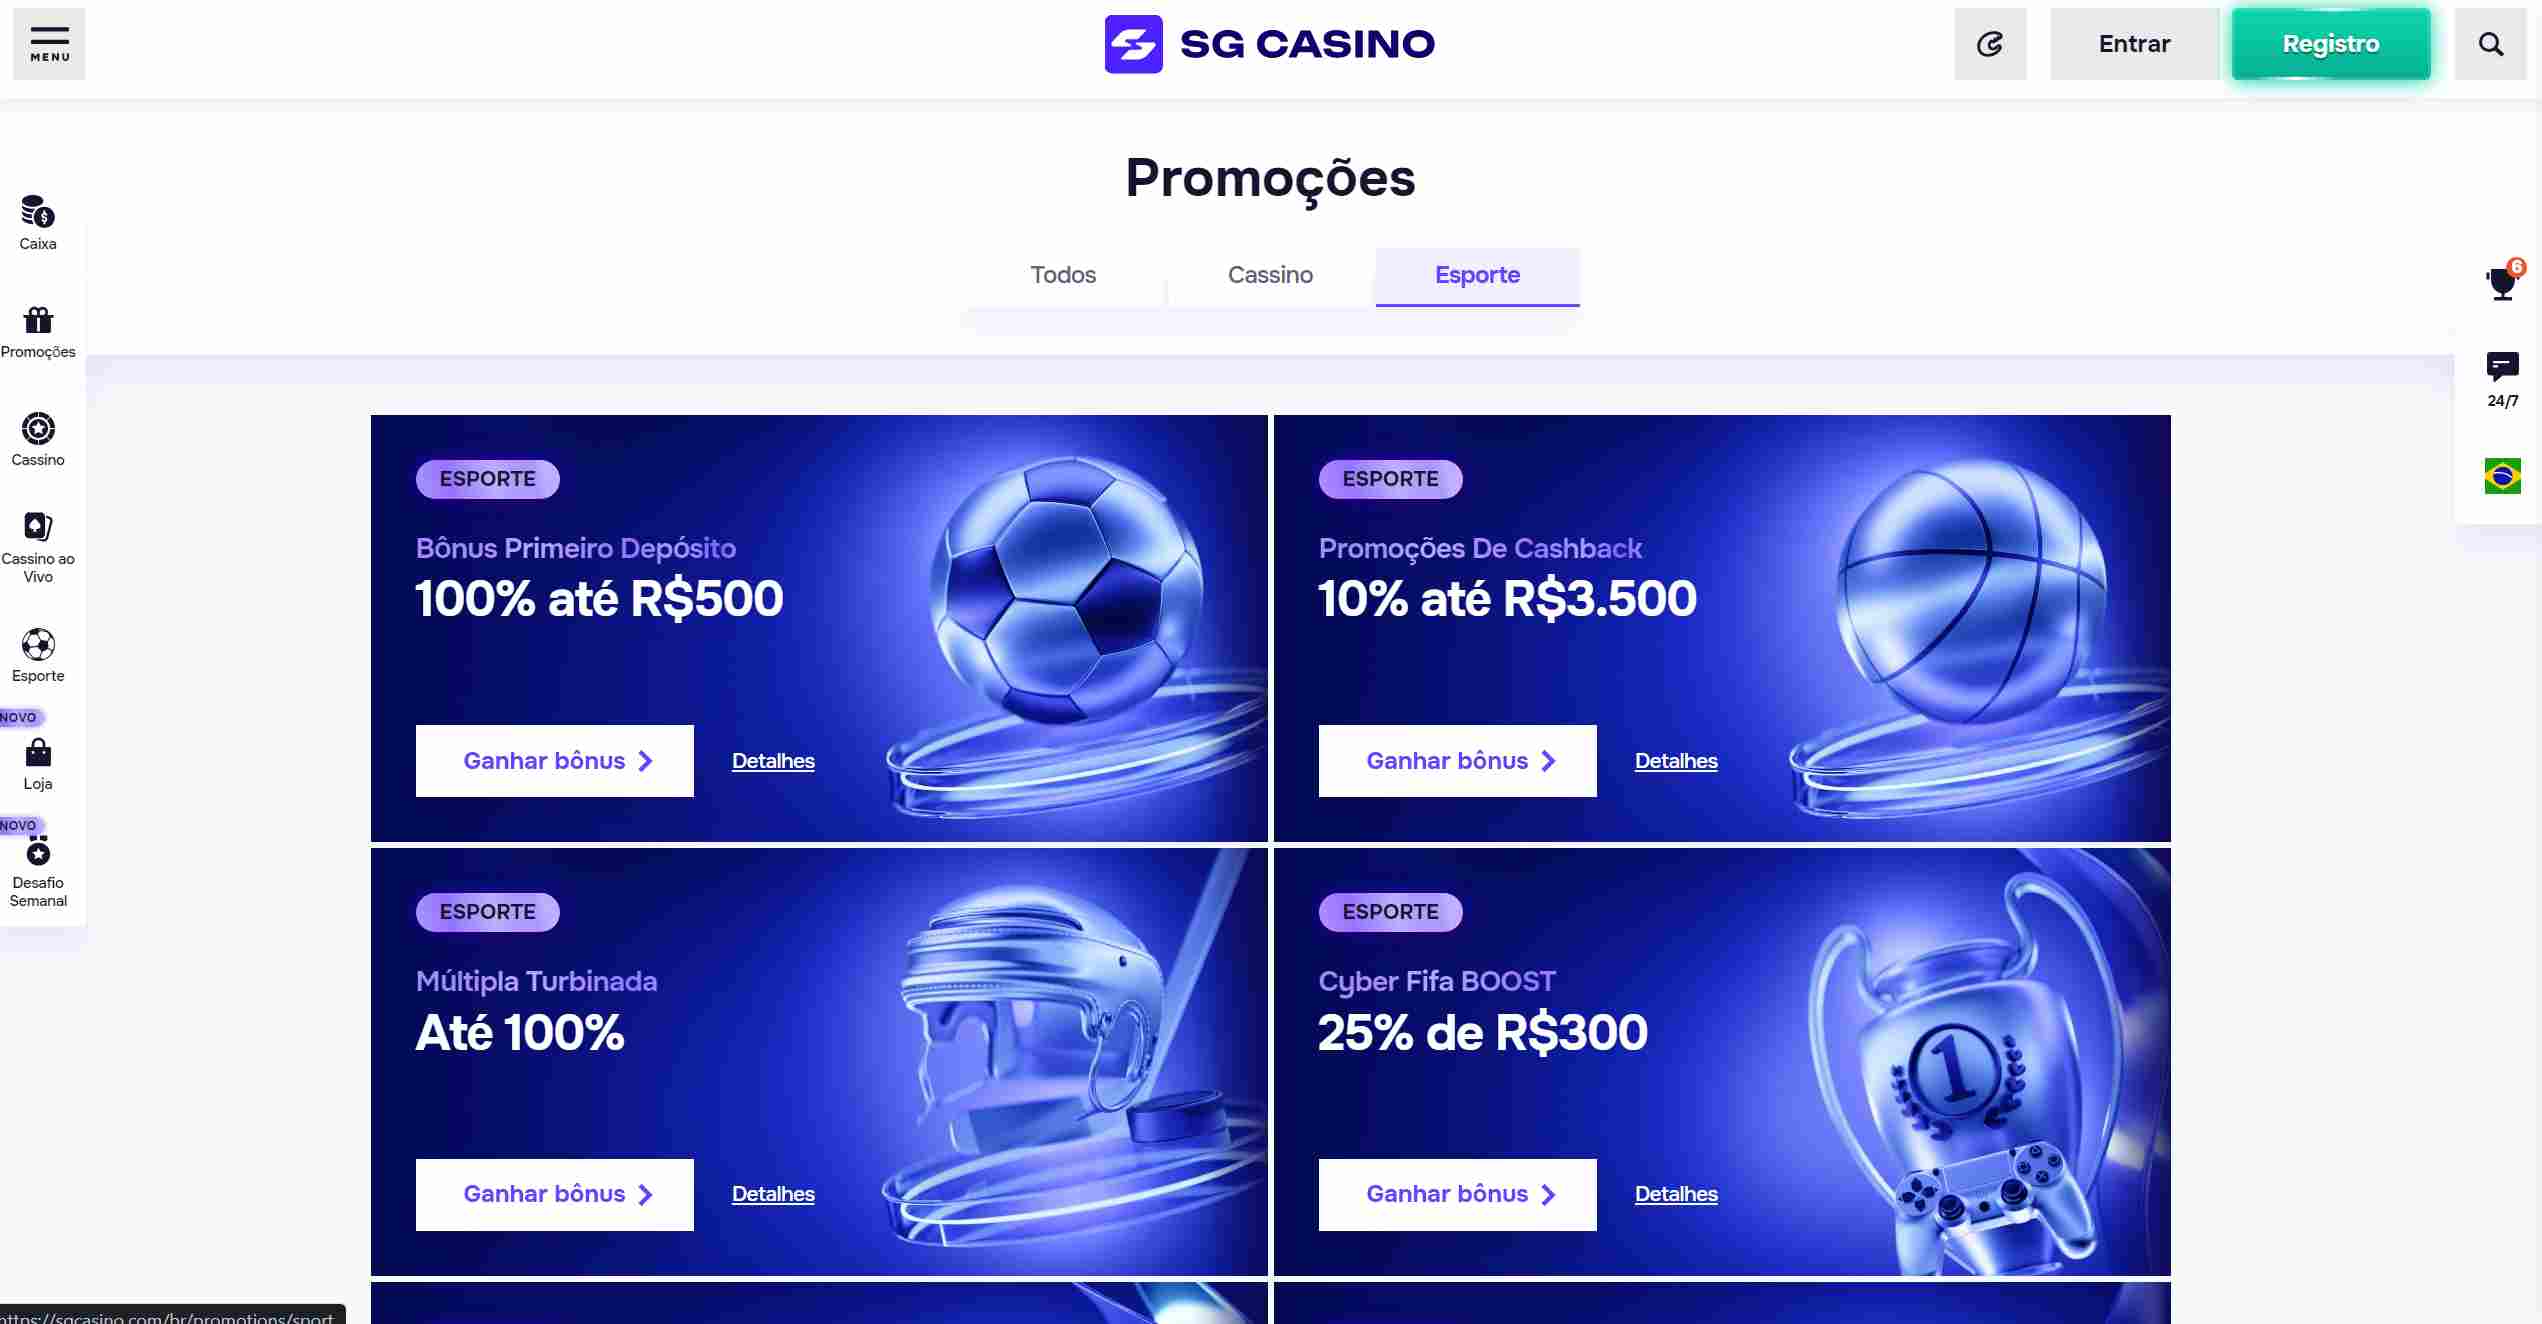This screenshot has width=2542, height=1324.
Task: Click the green Registro button
Action: coord(2331,43)
